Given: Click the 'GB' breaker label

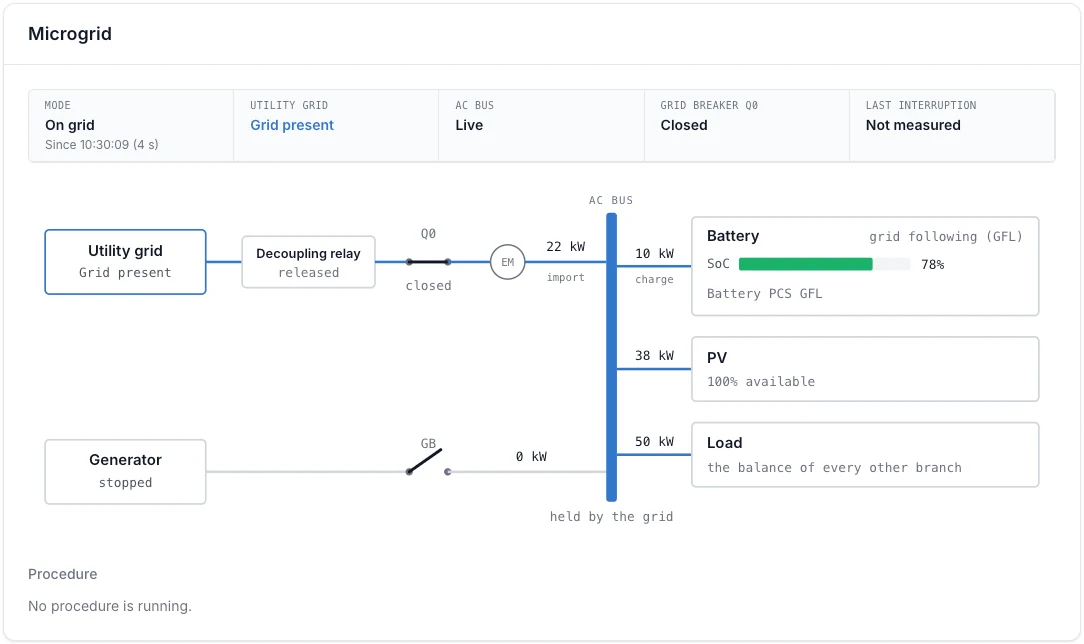Looking at the screenshot, I should (x=429, y=443).
